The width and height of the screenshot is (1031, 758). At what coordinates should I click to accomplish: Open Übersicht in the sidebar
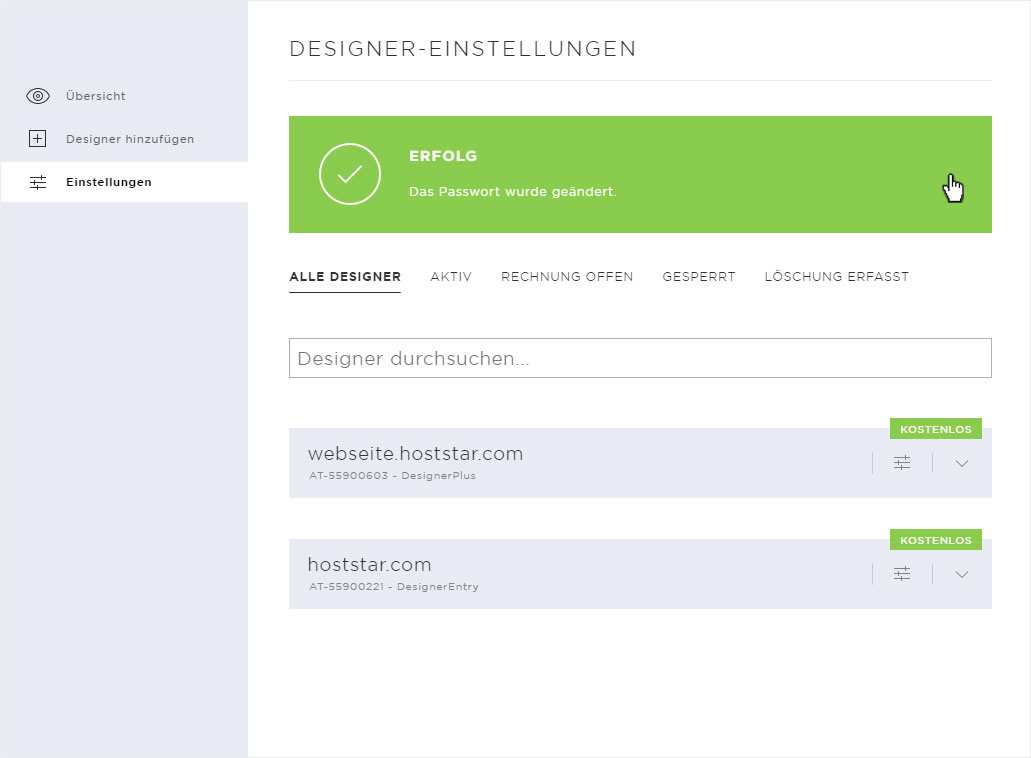pyautogui.click(x=96, y=96)
